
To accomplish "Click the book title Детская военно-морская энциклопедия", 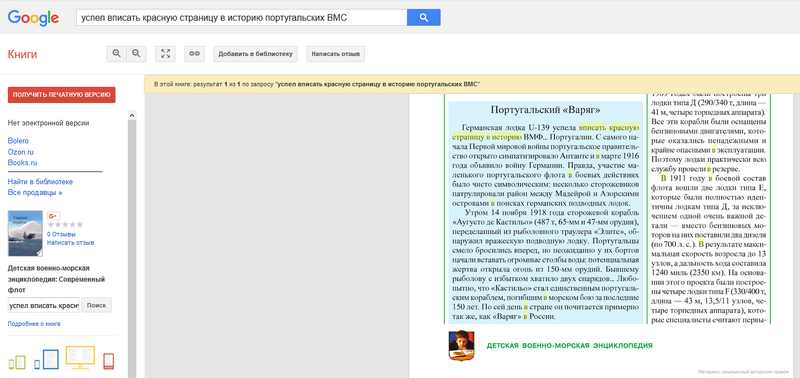I will pos(56,279).
